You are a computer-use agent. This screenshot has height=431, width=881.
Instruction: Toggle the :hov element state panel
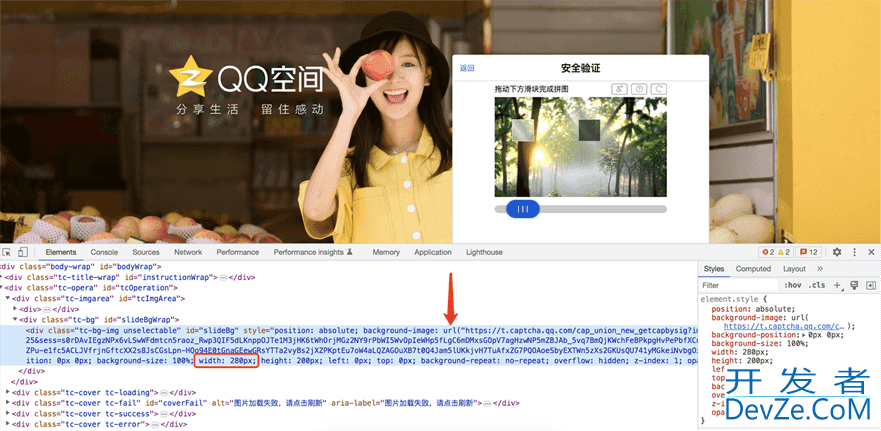[x=793, y=285]
